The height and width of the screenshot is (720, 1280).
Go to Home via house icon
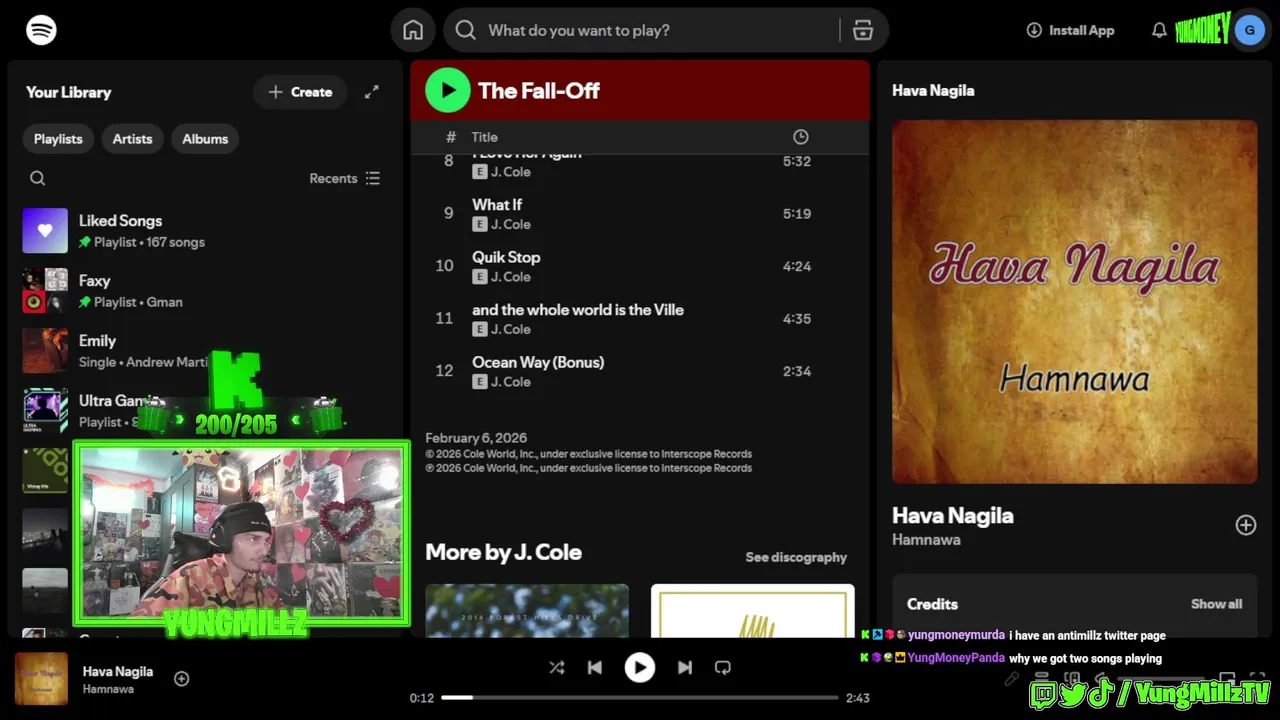coord(413,30)
